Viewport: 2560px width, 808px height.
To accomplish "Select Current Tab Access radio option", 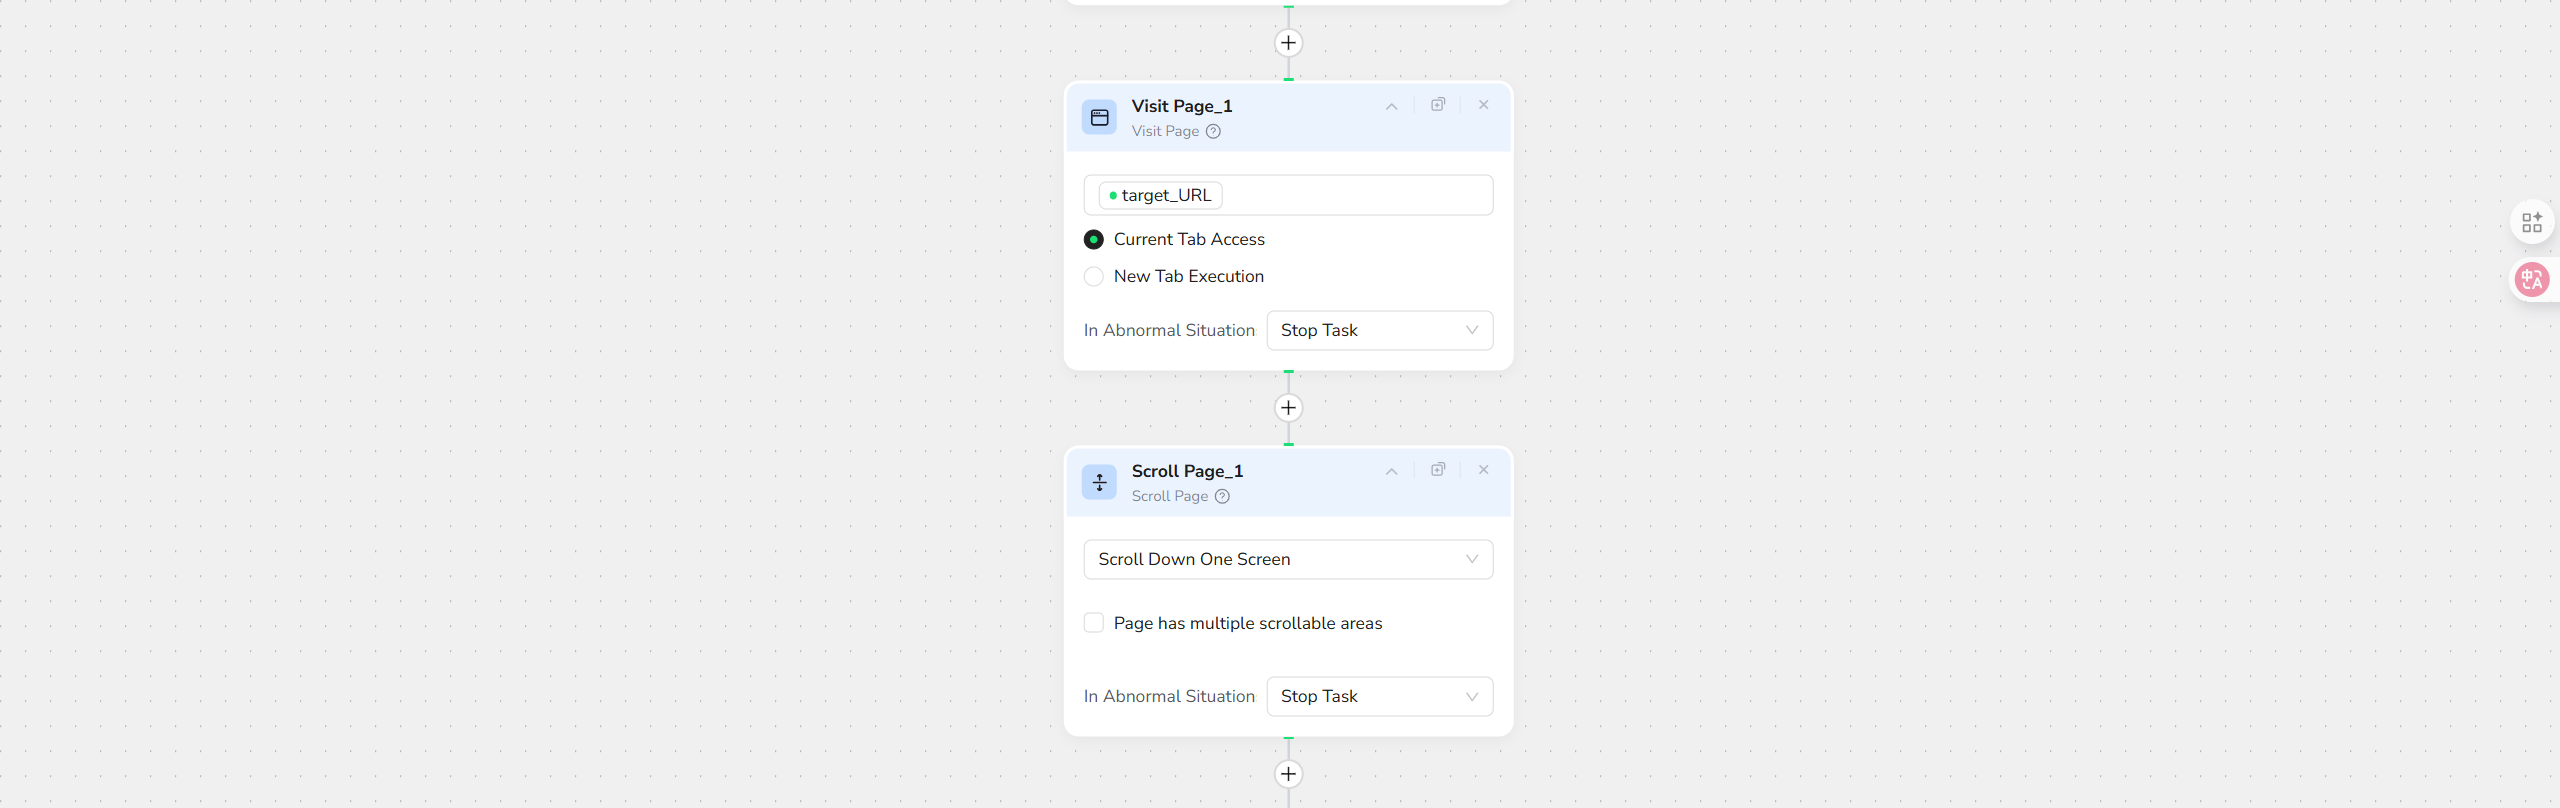I will 1094,240.
